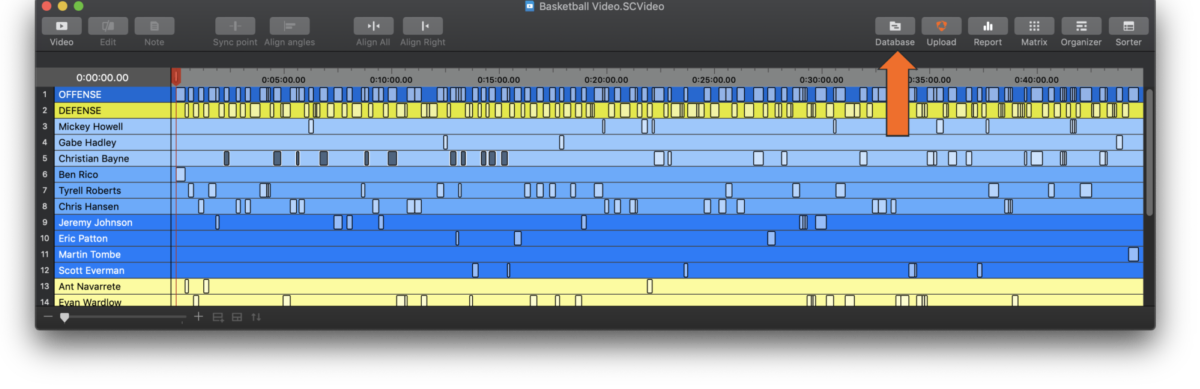Click the 0:05:00.00 ruler mark
Image resolution: width=1200 pixels, height=389 pixels.
point(283,79)
